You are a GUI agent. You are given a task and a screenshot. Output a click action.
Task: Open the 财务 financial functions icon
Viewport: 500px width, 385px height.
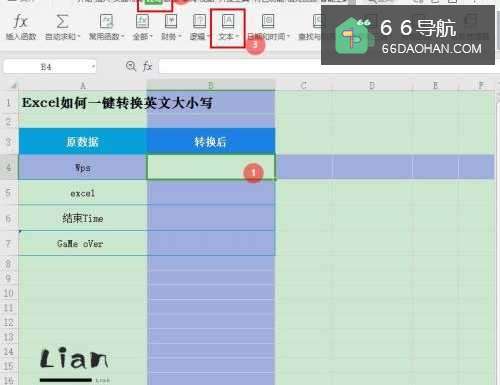(x=171, y=22)
